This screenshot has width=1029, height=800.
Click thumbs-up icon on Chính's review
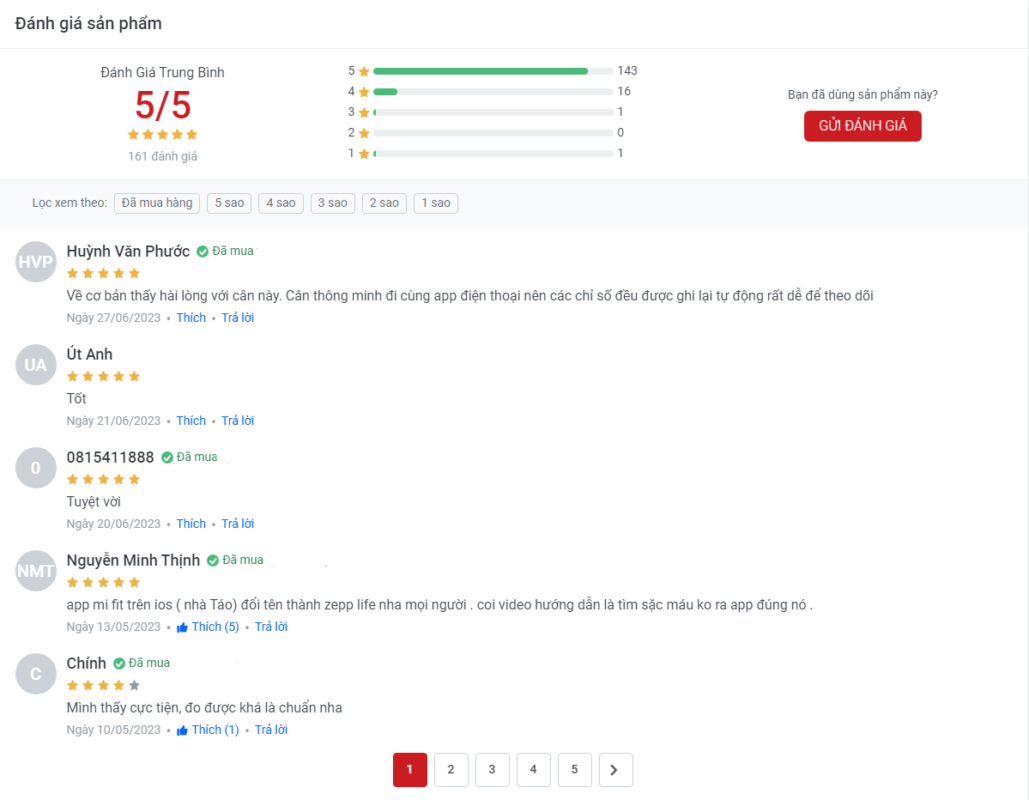[x=182, y=731]
